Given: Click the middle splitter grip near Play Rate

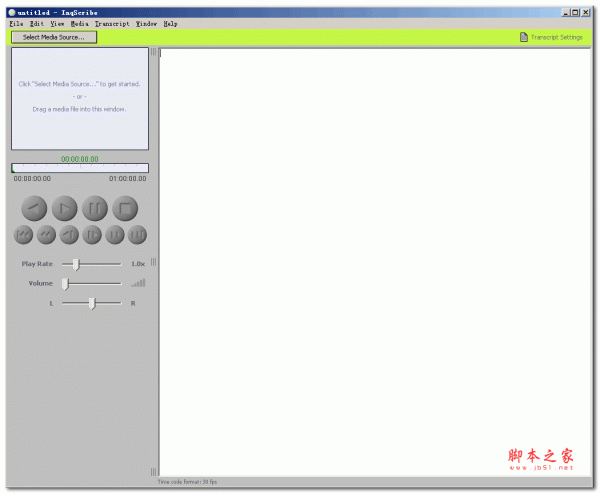Looking at the screenshot, I should pyautogui.click(x=153, y=262).
